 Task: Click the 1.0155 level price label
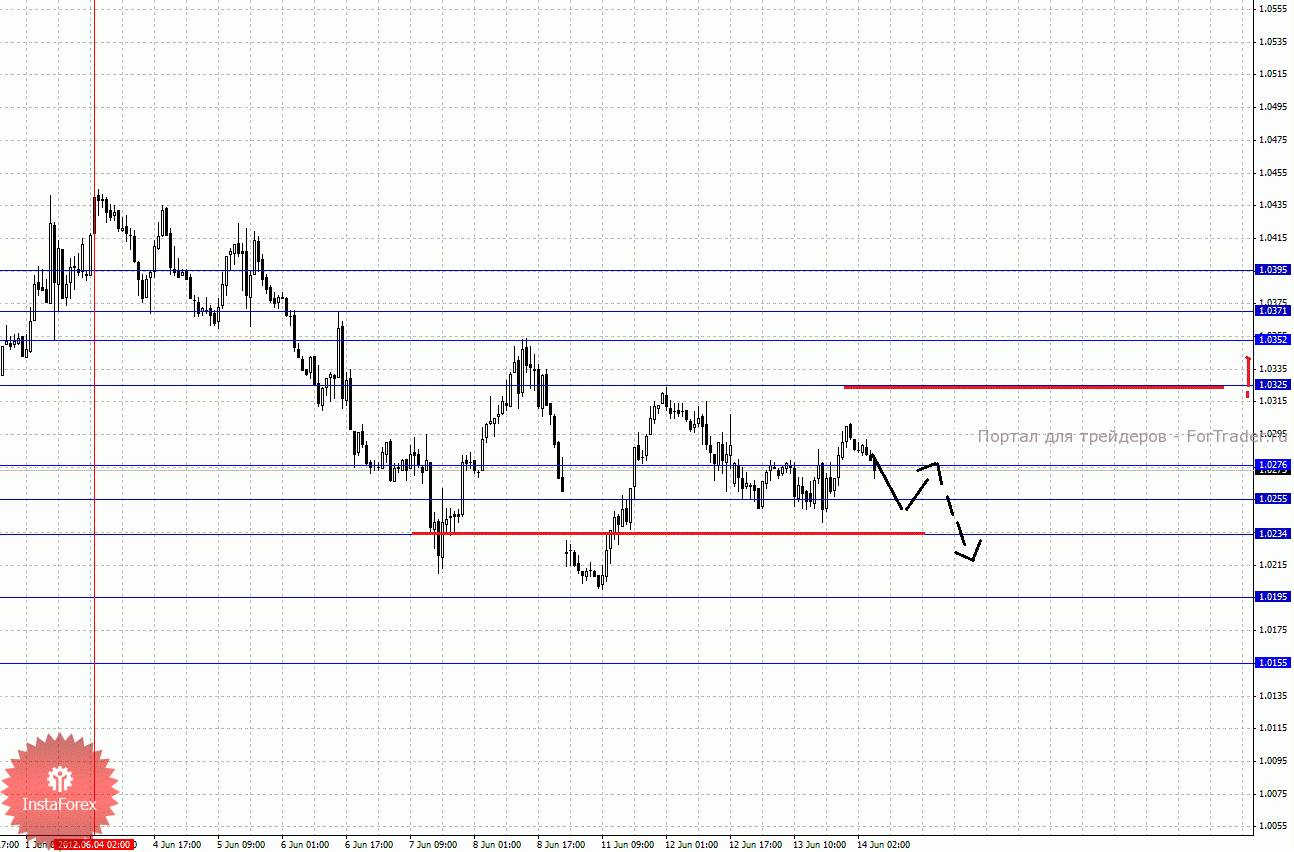pos(1274,663)
